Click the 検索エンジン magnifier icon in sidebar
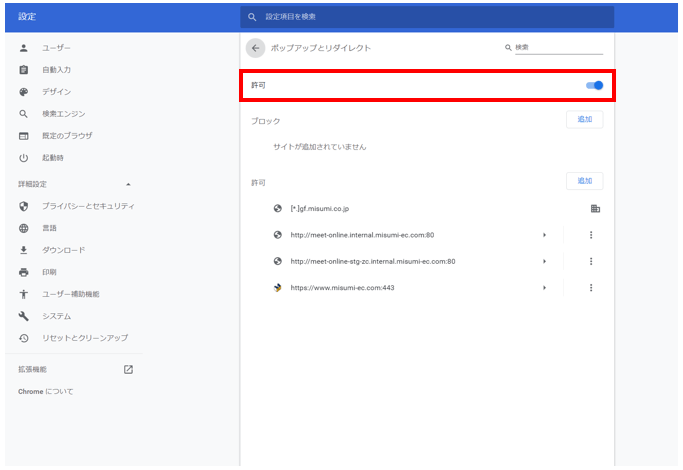683x470 pixels. (x=24, y=114)
